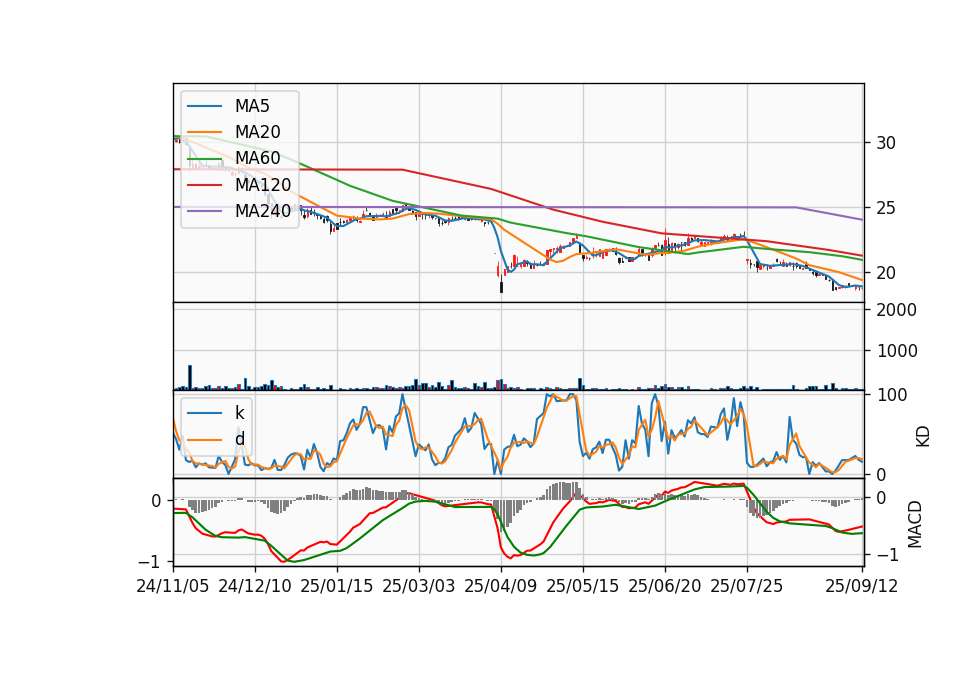Click the KD axis title
Viewport: 960px width, 690px height.
point(923,437)
